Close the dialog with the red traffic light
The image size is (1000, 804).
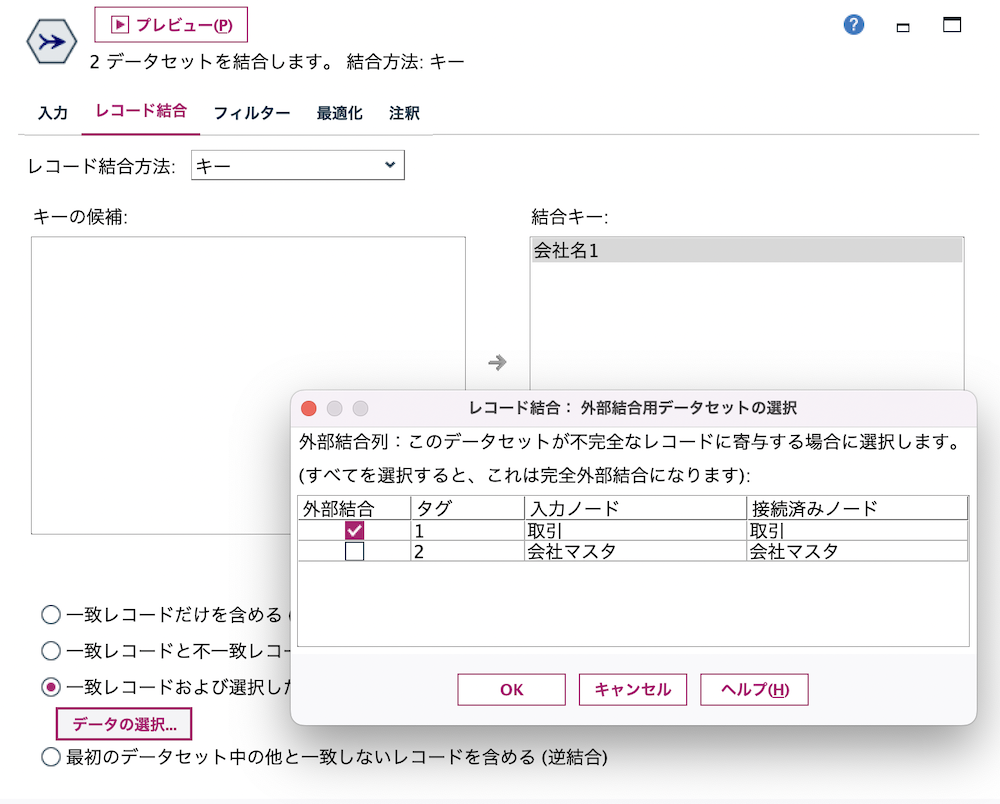coord(308,409)
